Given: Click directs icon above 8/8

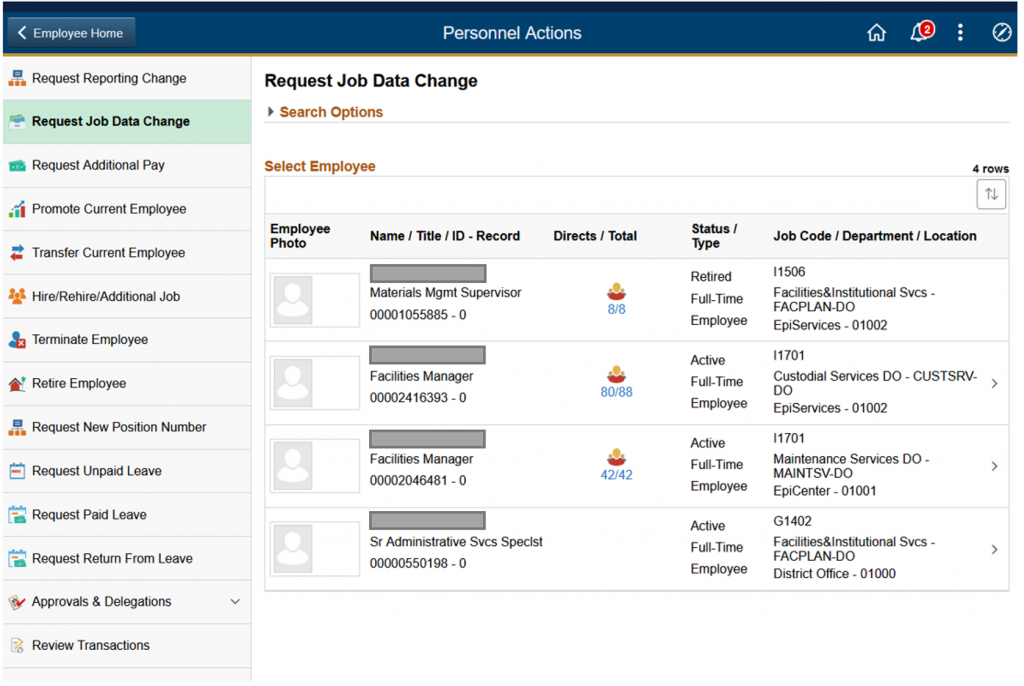Looking at the screenshot, I should click(616, 291).
